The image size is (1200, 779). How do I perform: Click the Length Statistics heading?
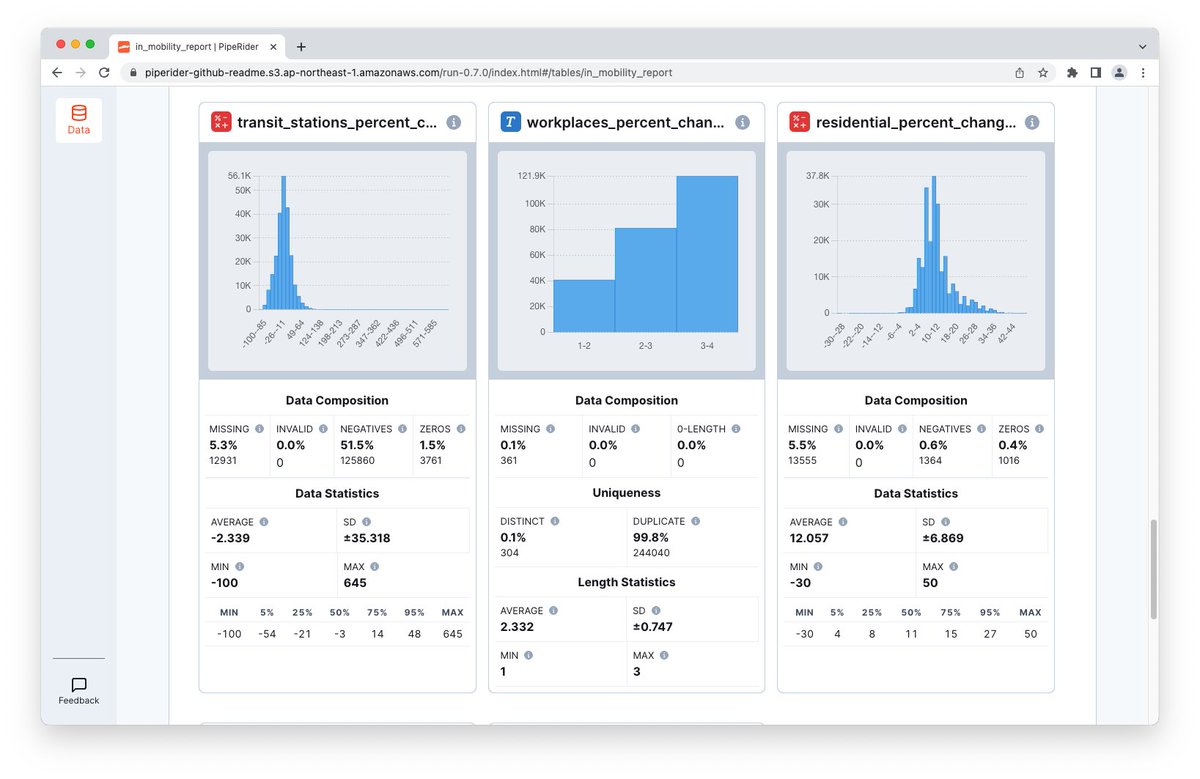626,582
